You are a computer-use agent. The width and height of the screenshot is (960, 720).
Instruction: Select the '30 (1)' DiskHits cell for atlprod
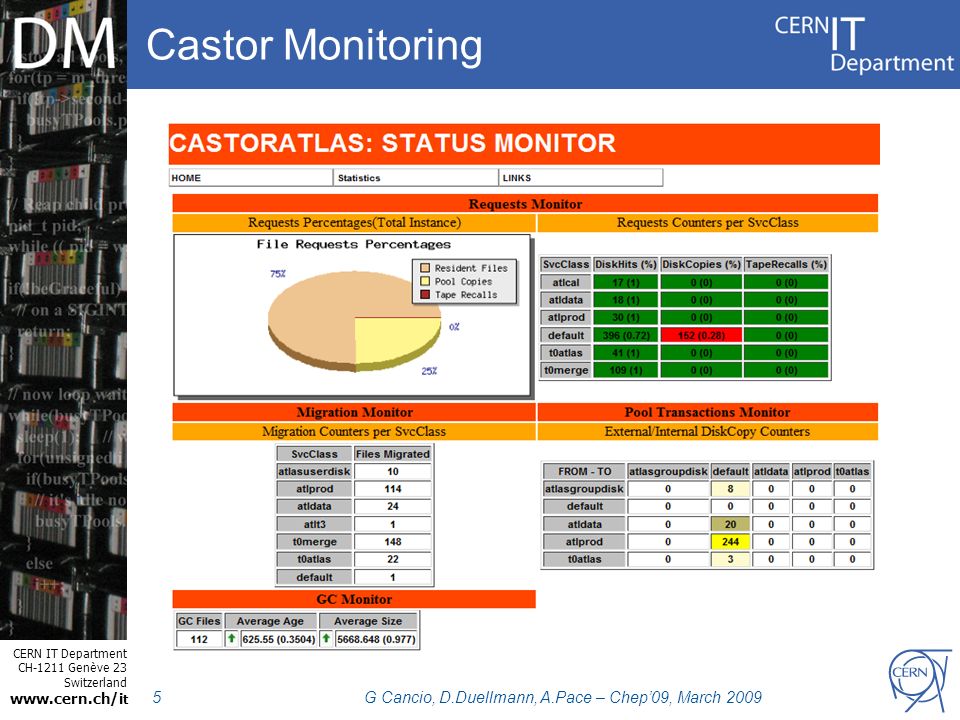(626, 317)
